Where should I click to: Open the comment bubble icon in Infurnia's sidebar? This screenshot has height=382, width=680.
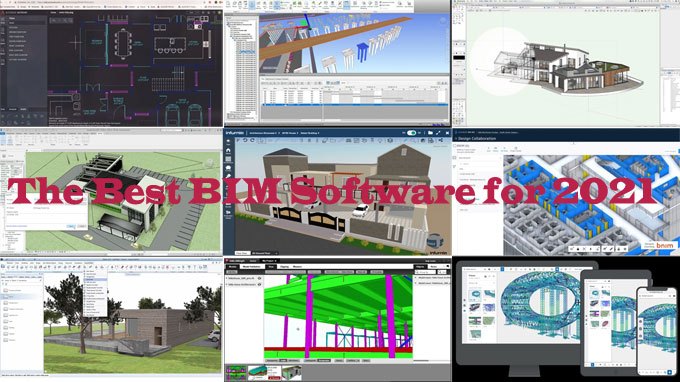click(x=229, y=168)
